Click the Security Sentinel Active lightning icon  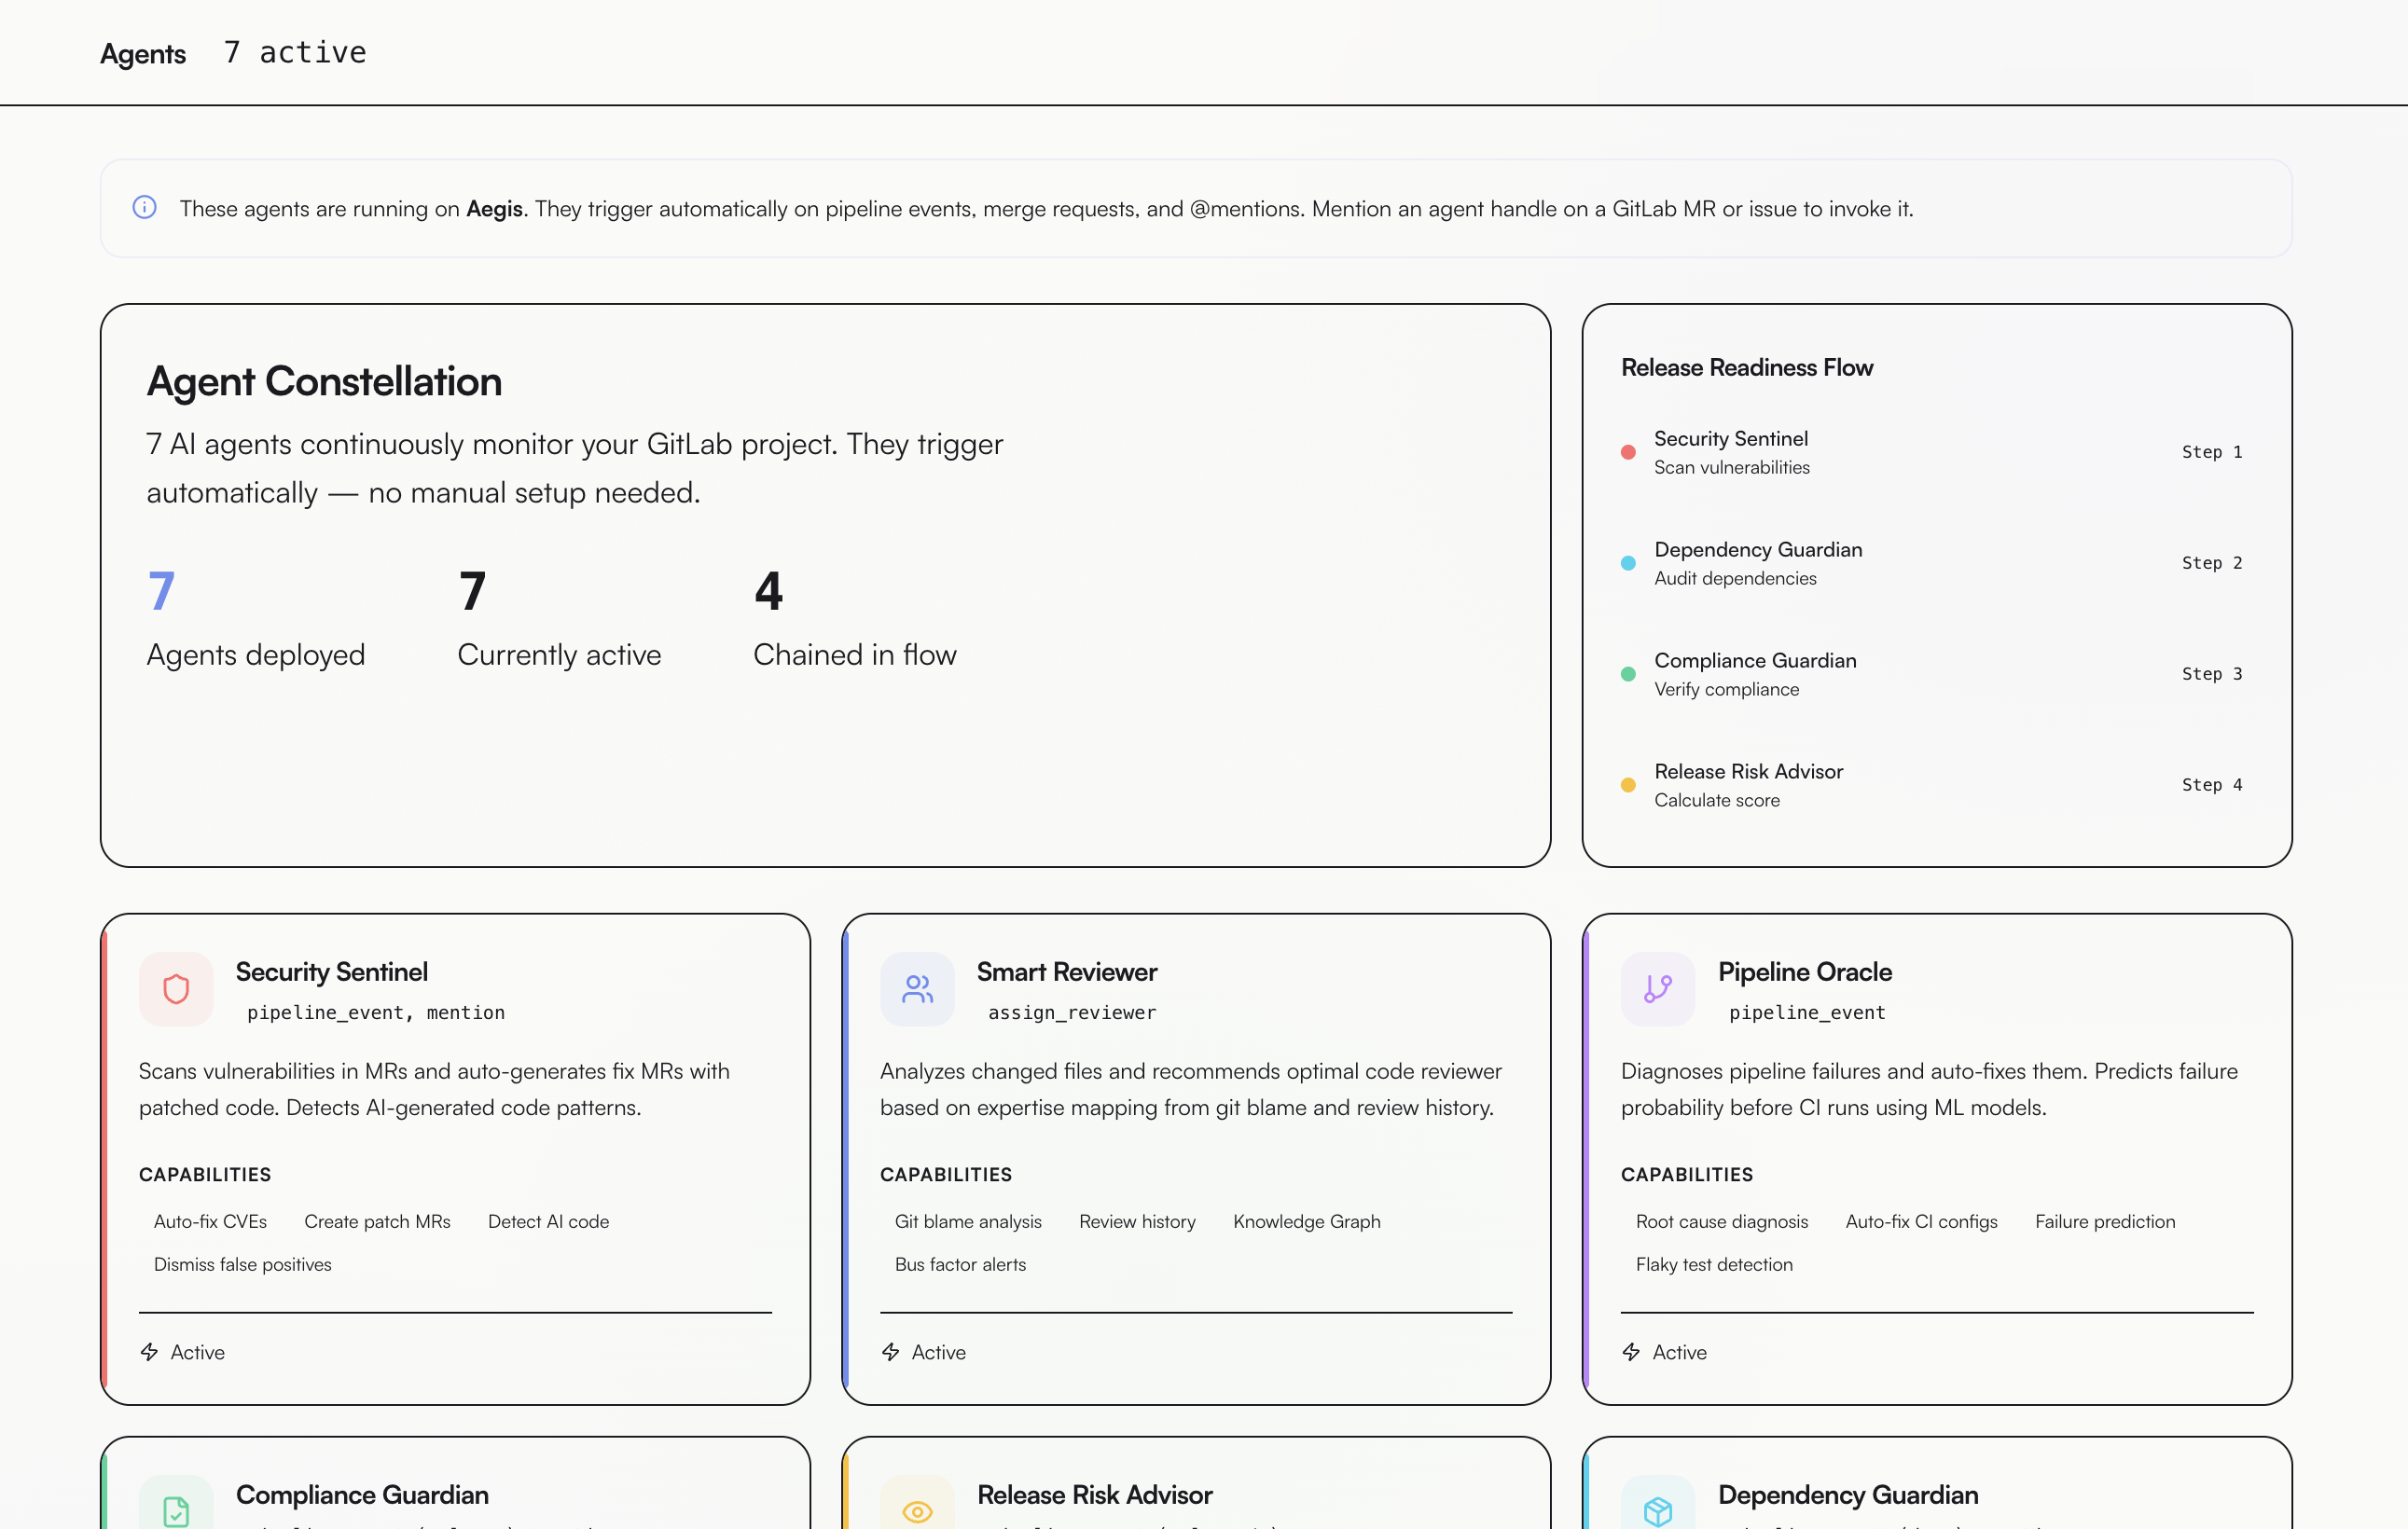pyautogui.click(x=150, y=1352)
